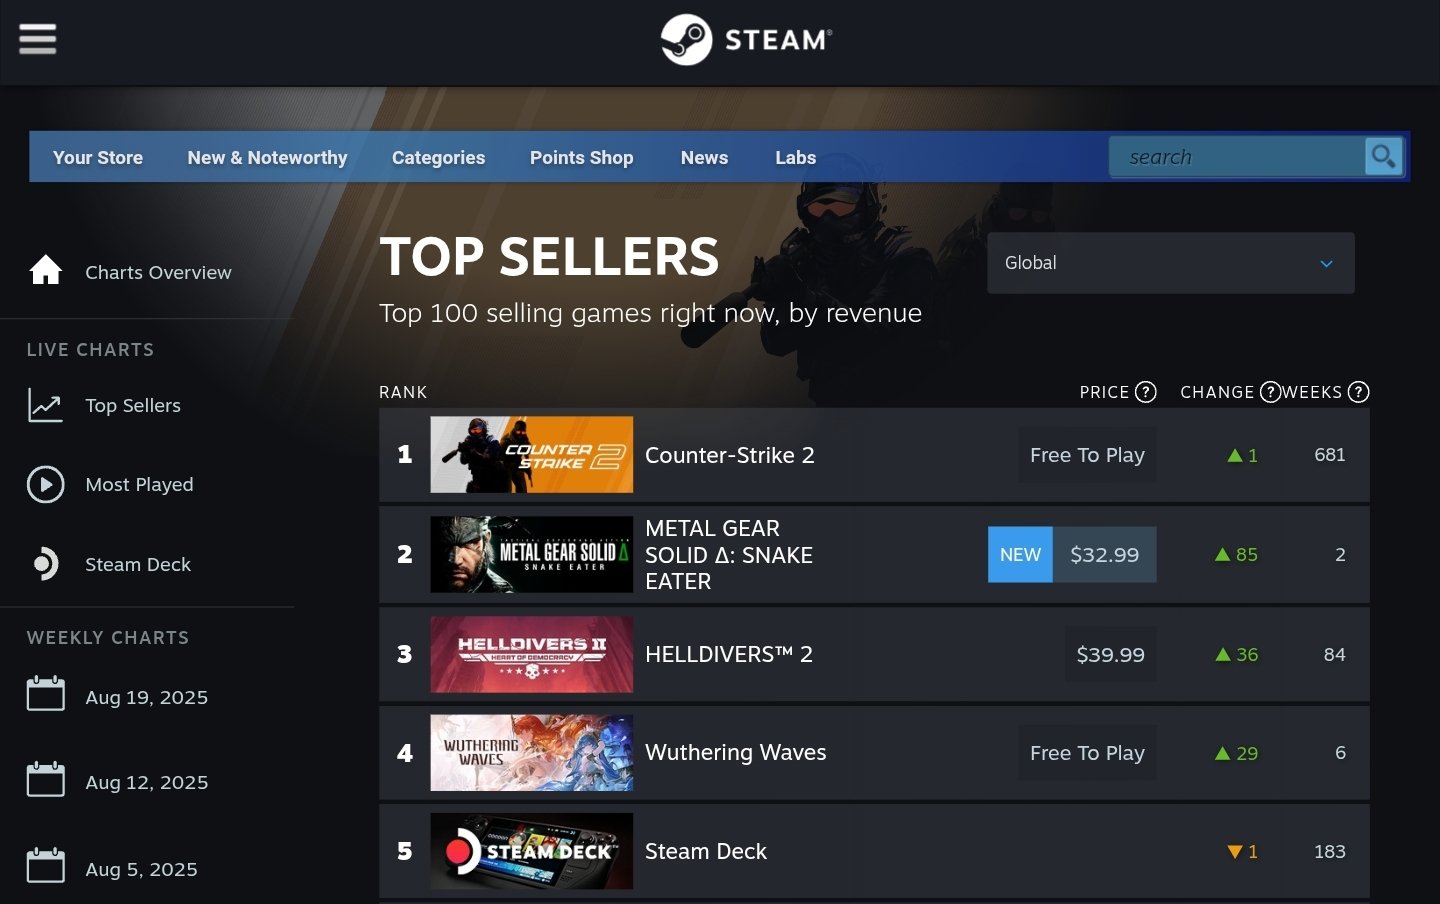The width and height of the screenshot is (1440, 904).
Task: Click into the store search field
Action: (x=1238, y=157)
